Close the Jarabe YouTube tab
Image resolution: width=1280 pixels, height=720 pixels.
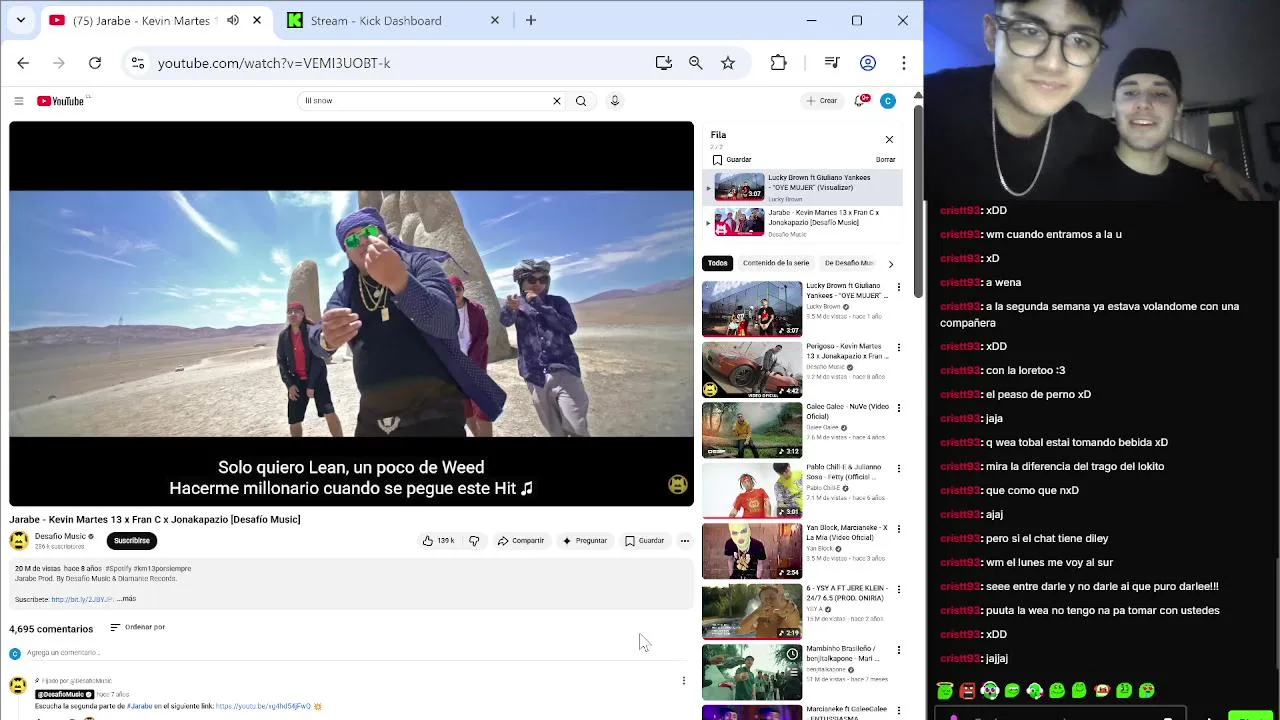(257, 20)
